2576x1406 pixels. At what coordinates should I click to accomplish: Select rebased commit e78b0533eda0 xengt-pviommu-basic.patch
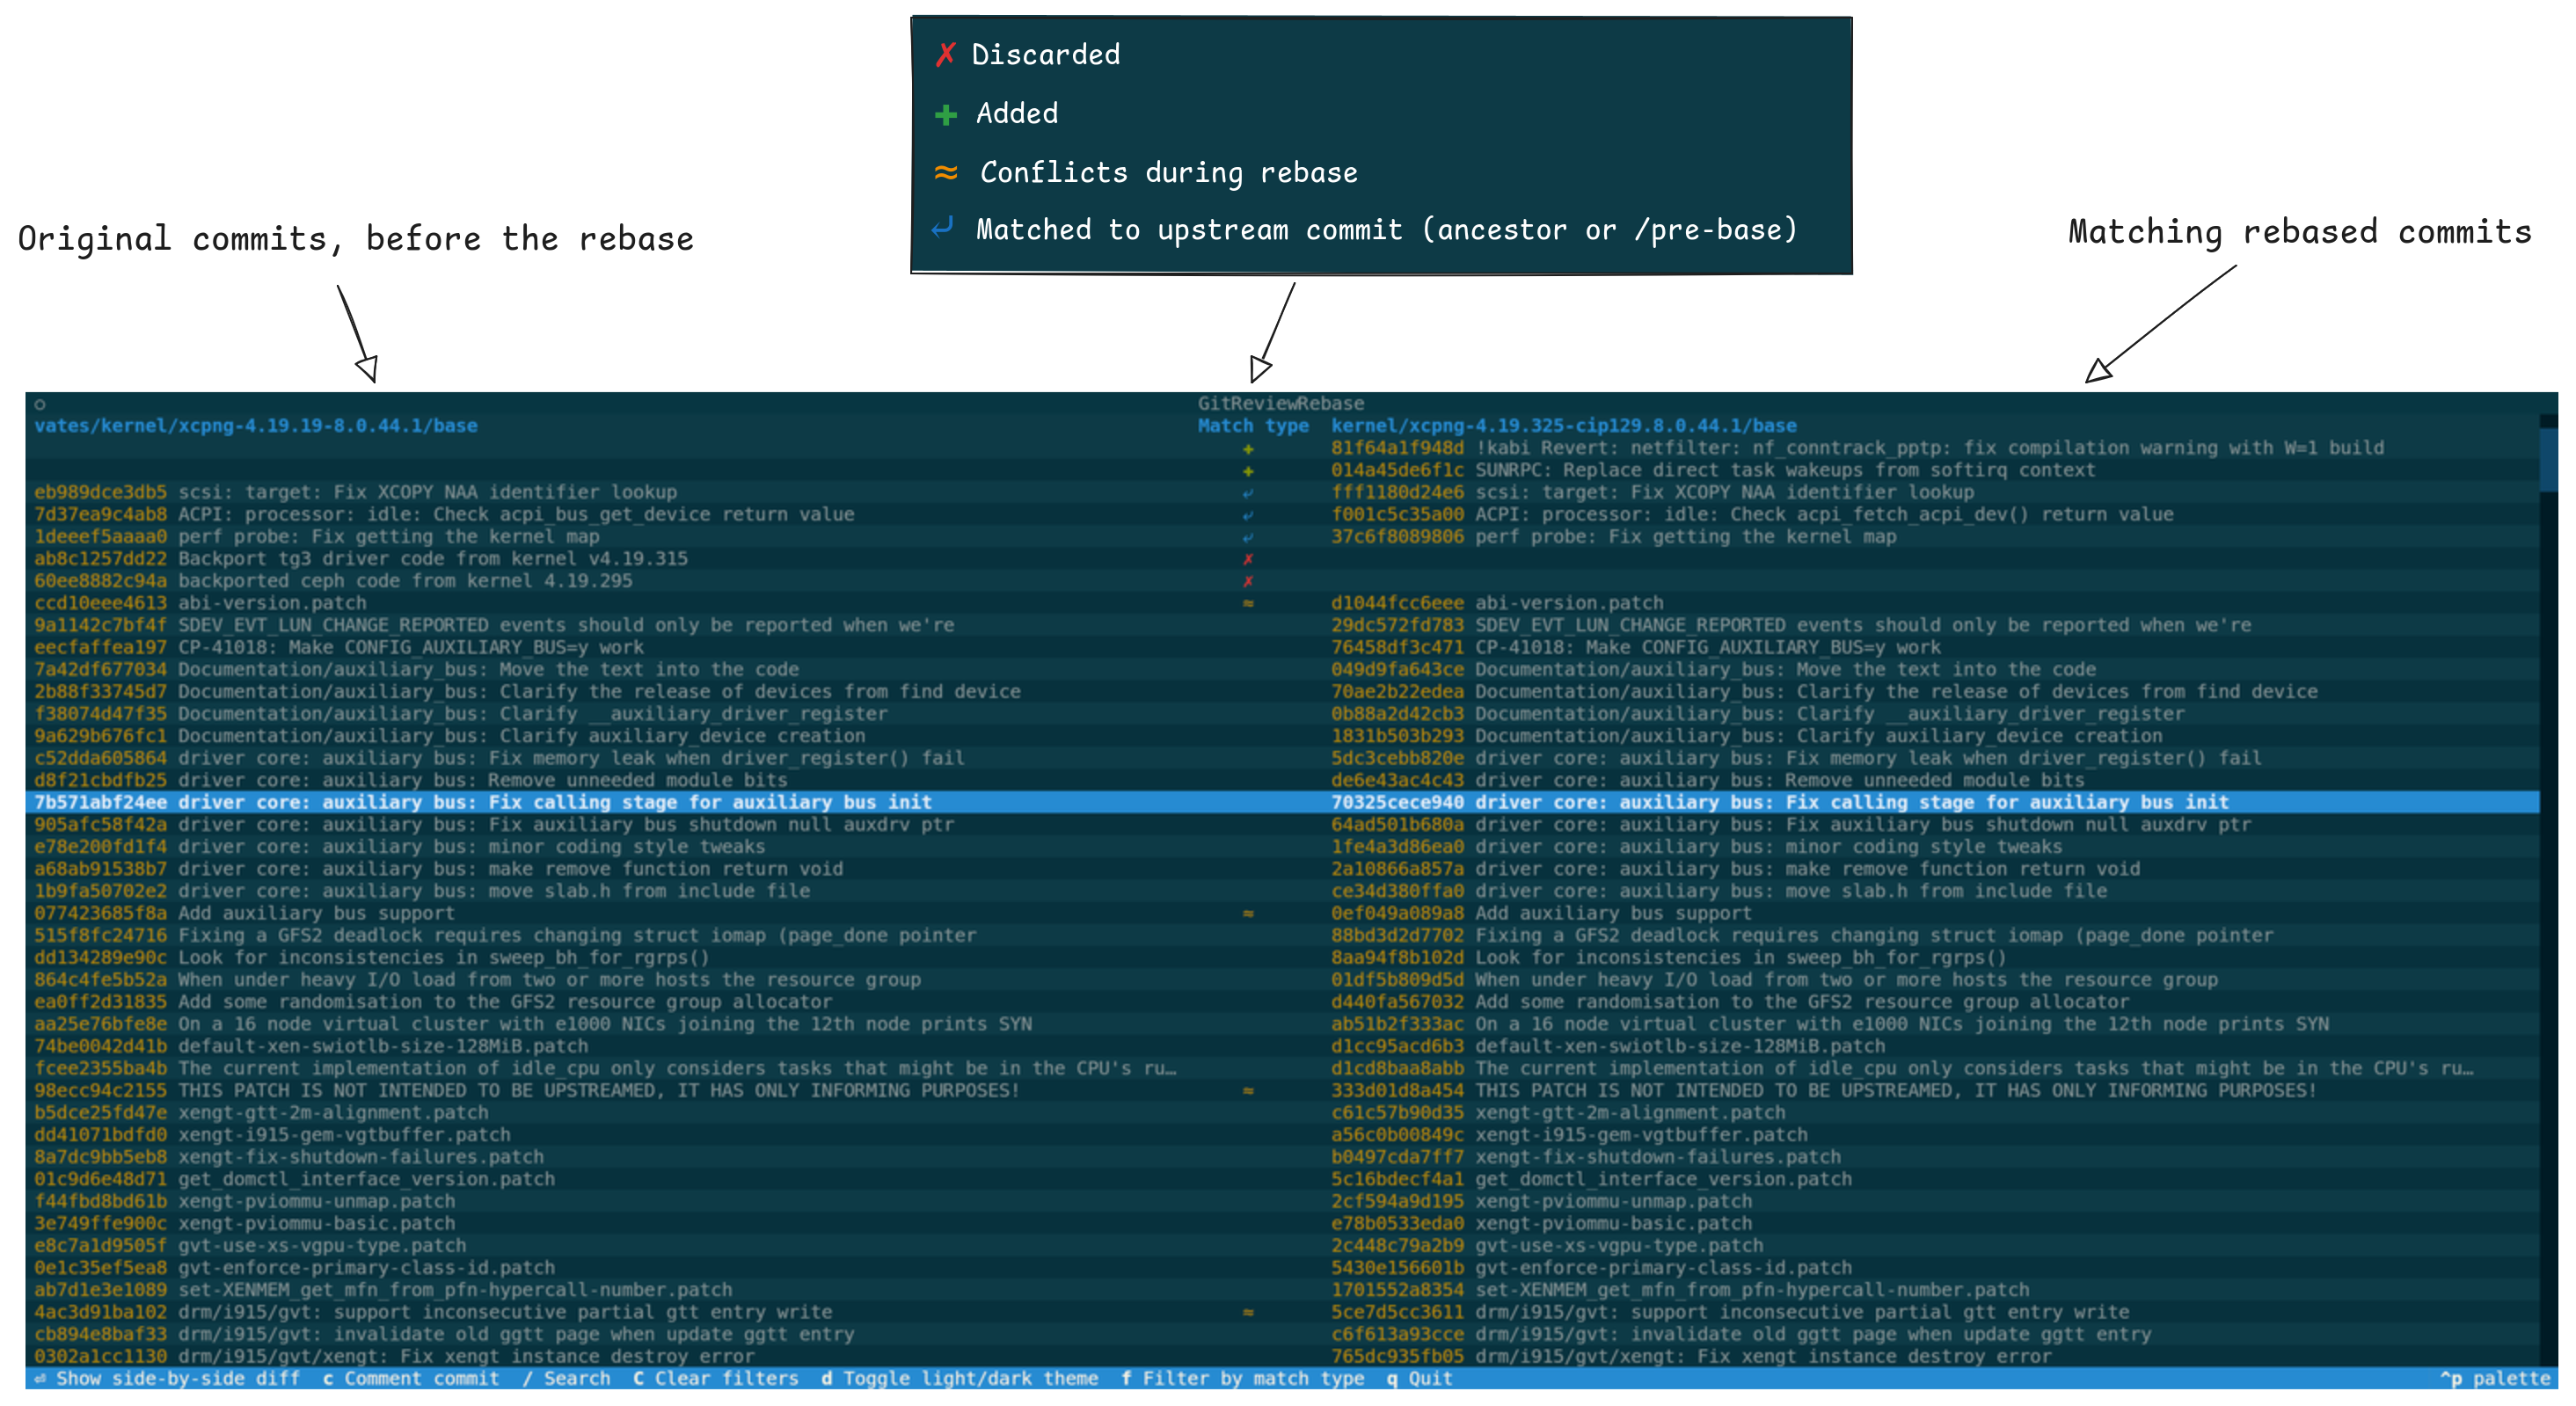(1541, 1223)
